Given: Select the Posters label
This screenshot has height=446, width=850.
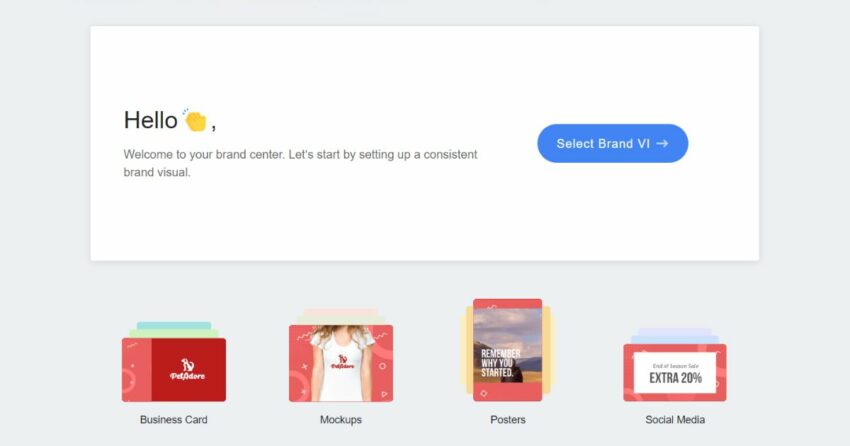Looking at the screenshot, I should coord(508,419).
